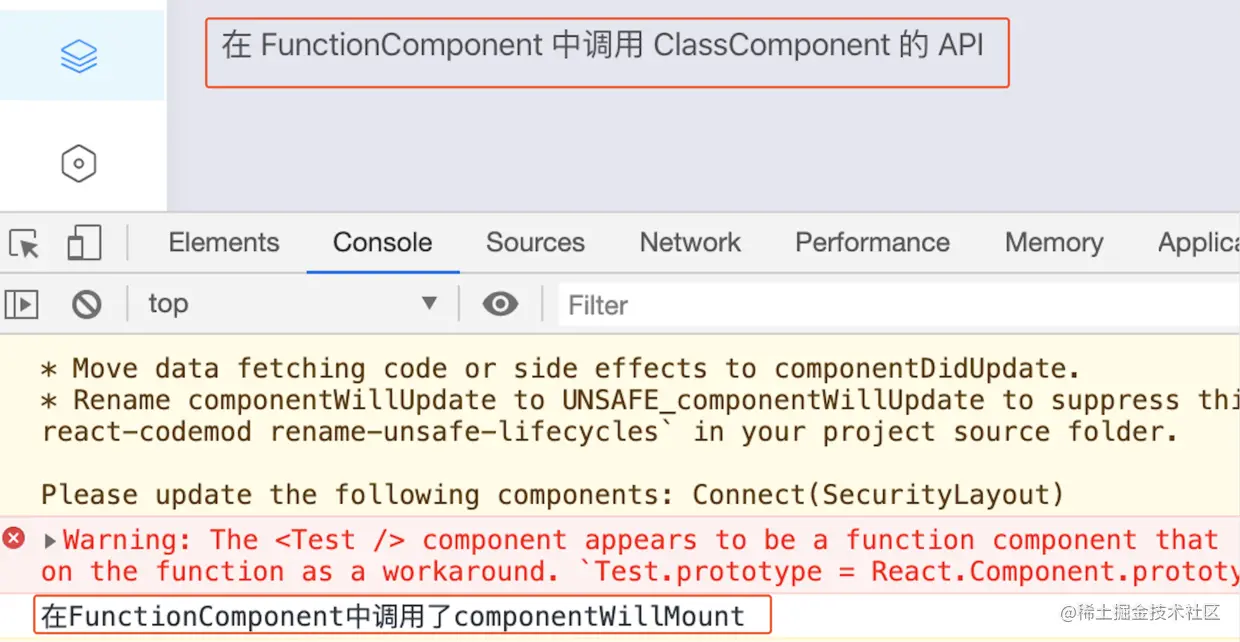Image resolution: width=1240 pixels, height=642 pixels.
Task: Click the red error icon beside Warning
Action: 14,539
